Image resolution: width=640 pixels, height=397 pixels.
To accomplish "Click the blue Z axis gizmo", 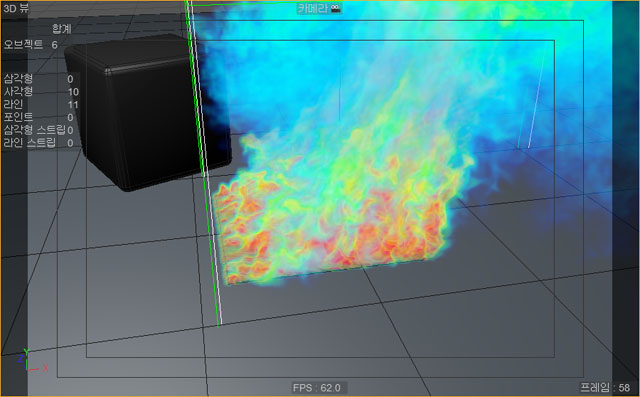I will click(x=20, y=359).
